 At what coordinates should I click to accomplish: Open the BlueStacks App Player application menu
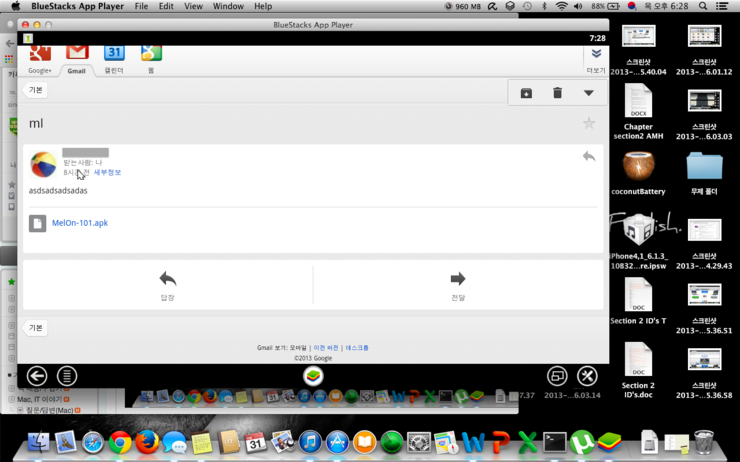(77, 6)
